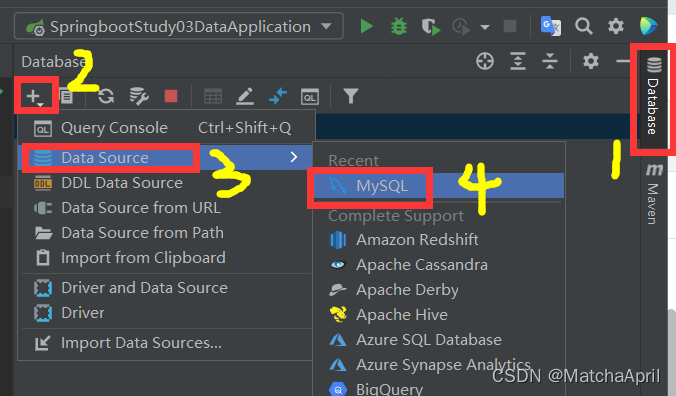Run the SpringbootStudy03DataApplication configuration
The width and height of the screenshot is (676, 396).
pos(366,26)
